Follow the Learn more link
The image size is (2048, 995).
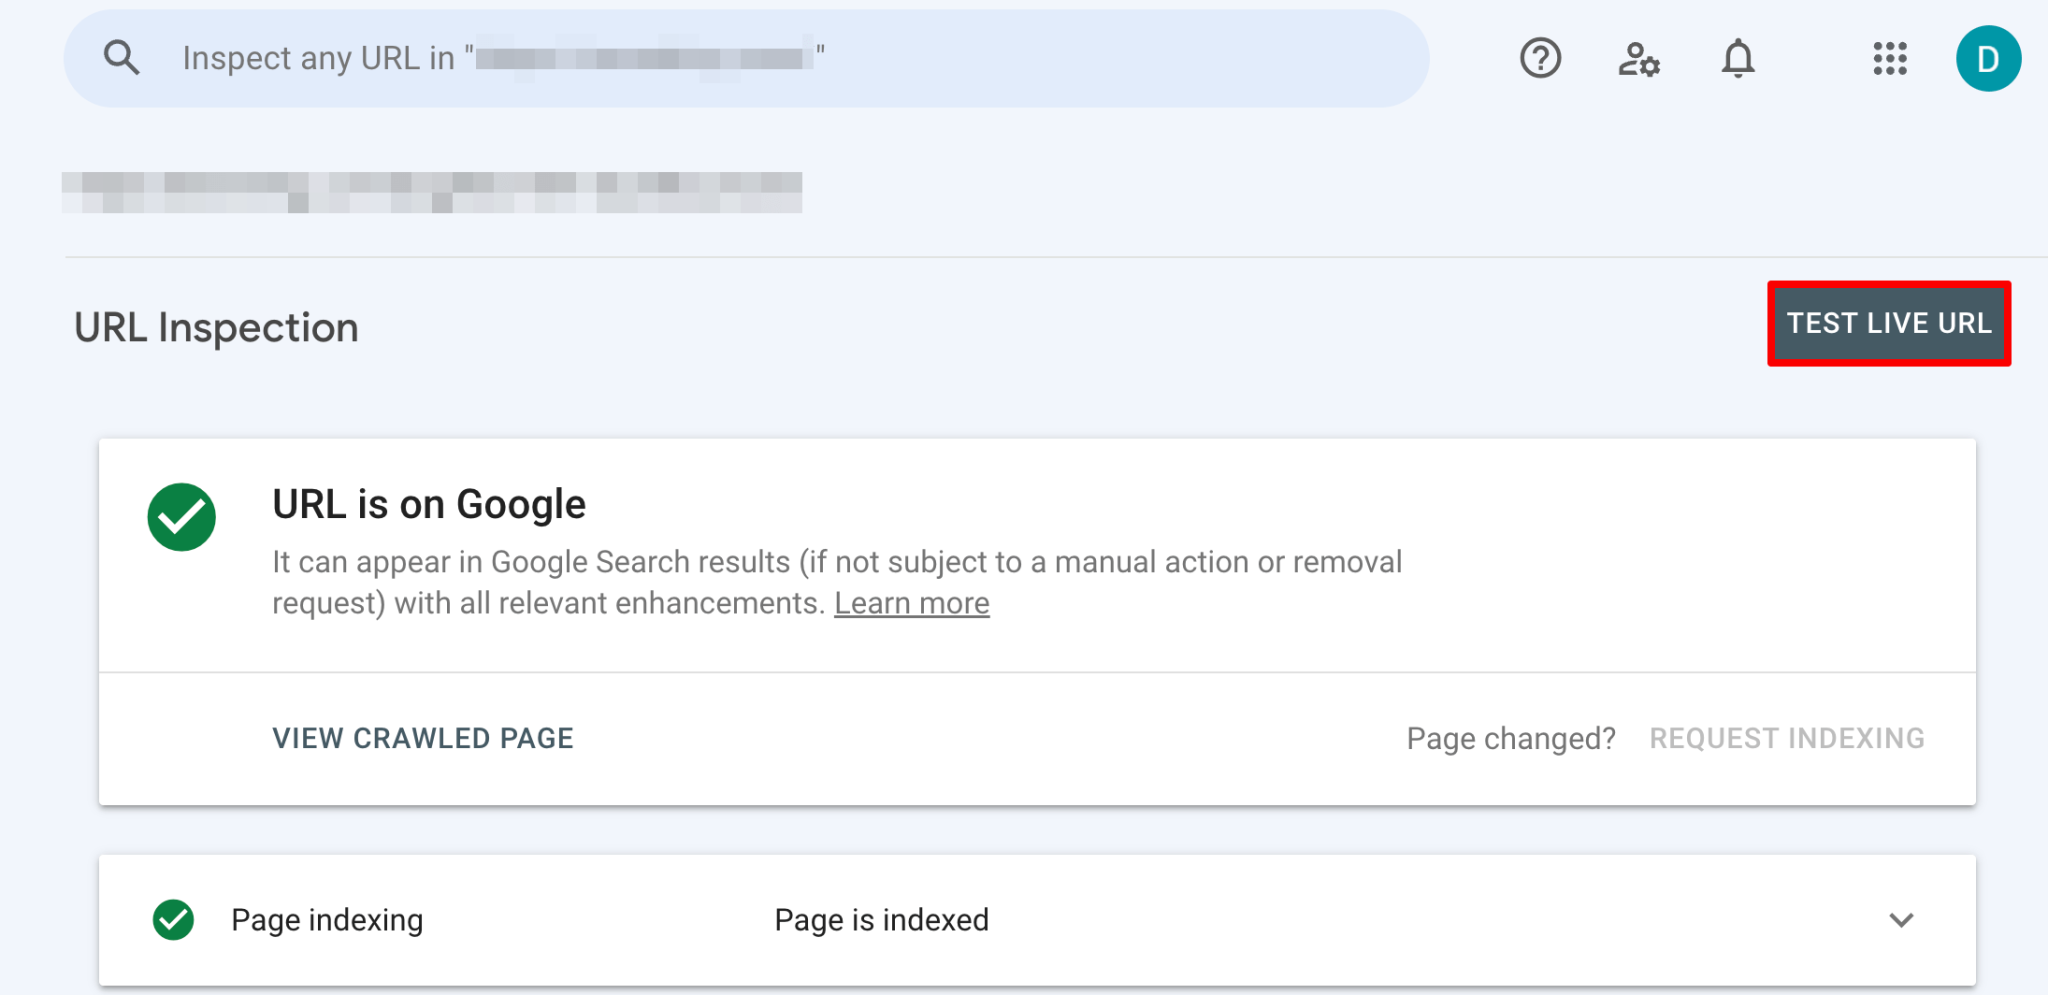coord(912,603)
